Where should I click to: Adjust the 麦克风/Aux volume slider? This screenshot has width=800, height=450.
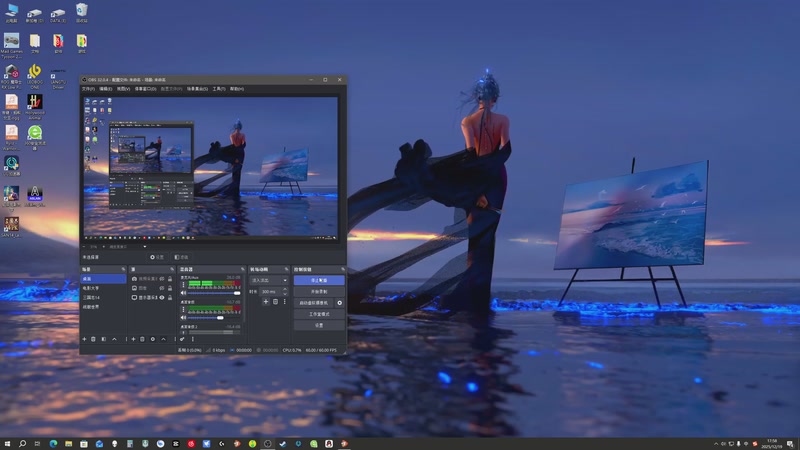(x=214, y=293)
